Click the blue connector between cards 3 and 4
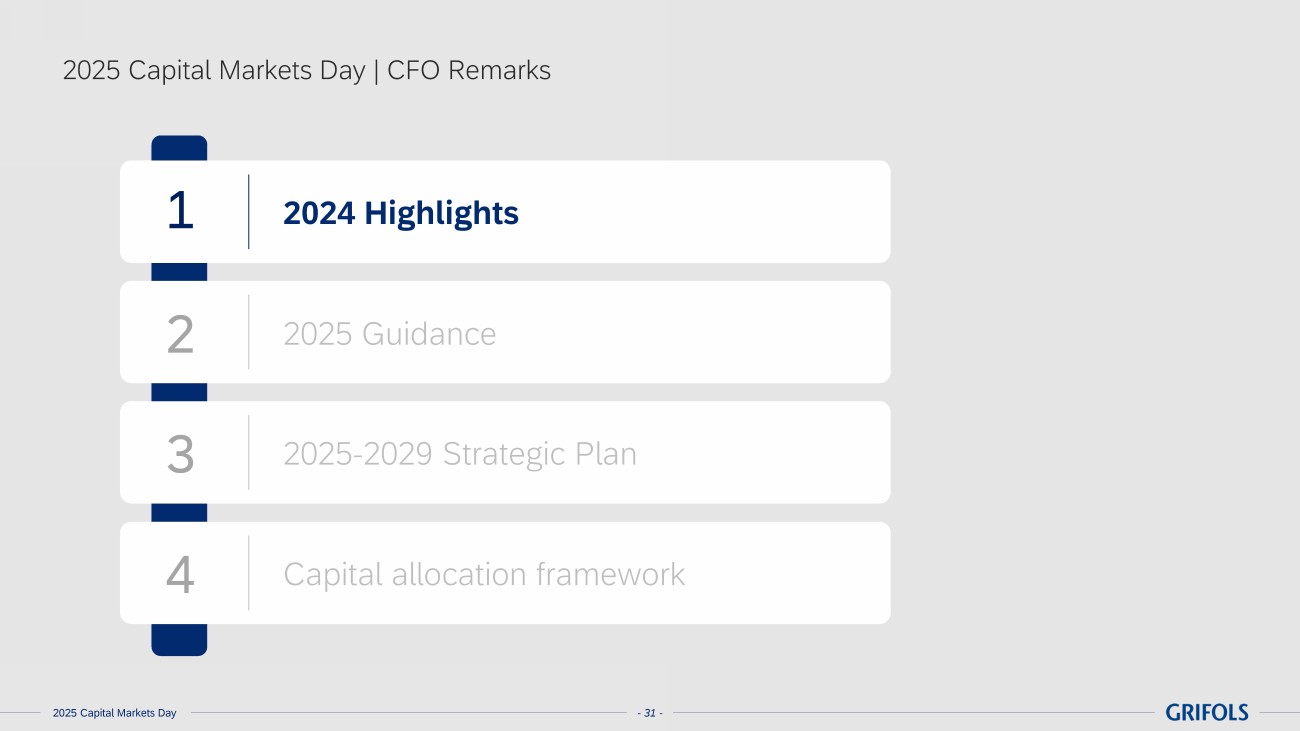This screenshot has height=731, width=1300. pyautogui.click(x=179, y=512)
